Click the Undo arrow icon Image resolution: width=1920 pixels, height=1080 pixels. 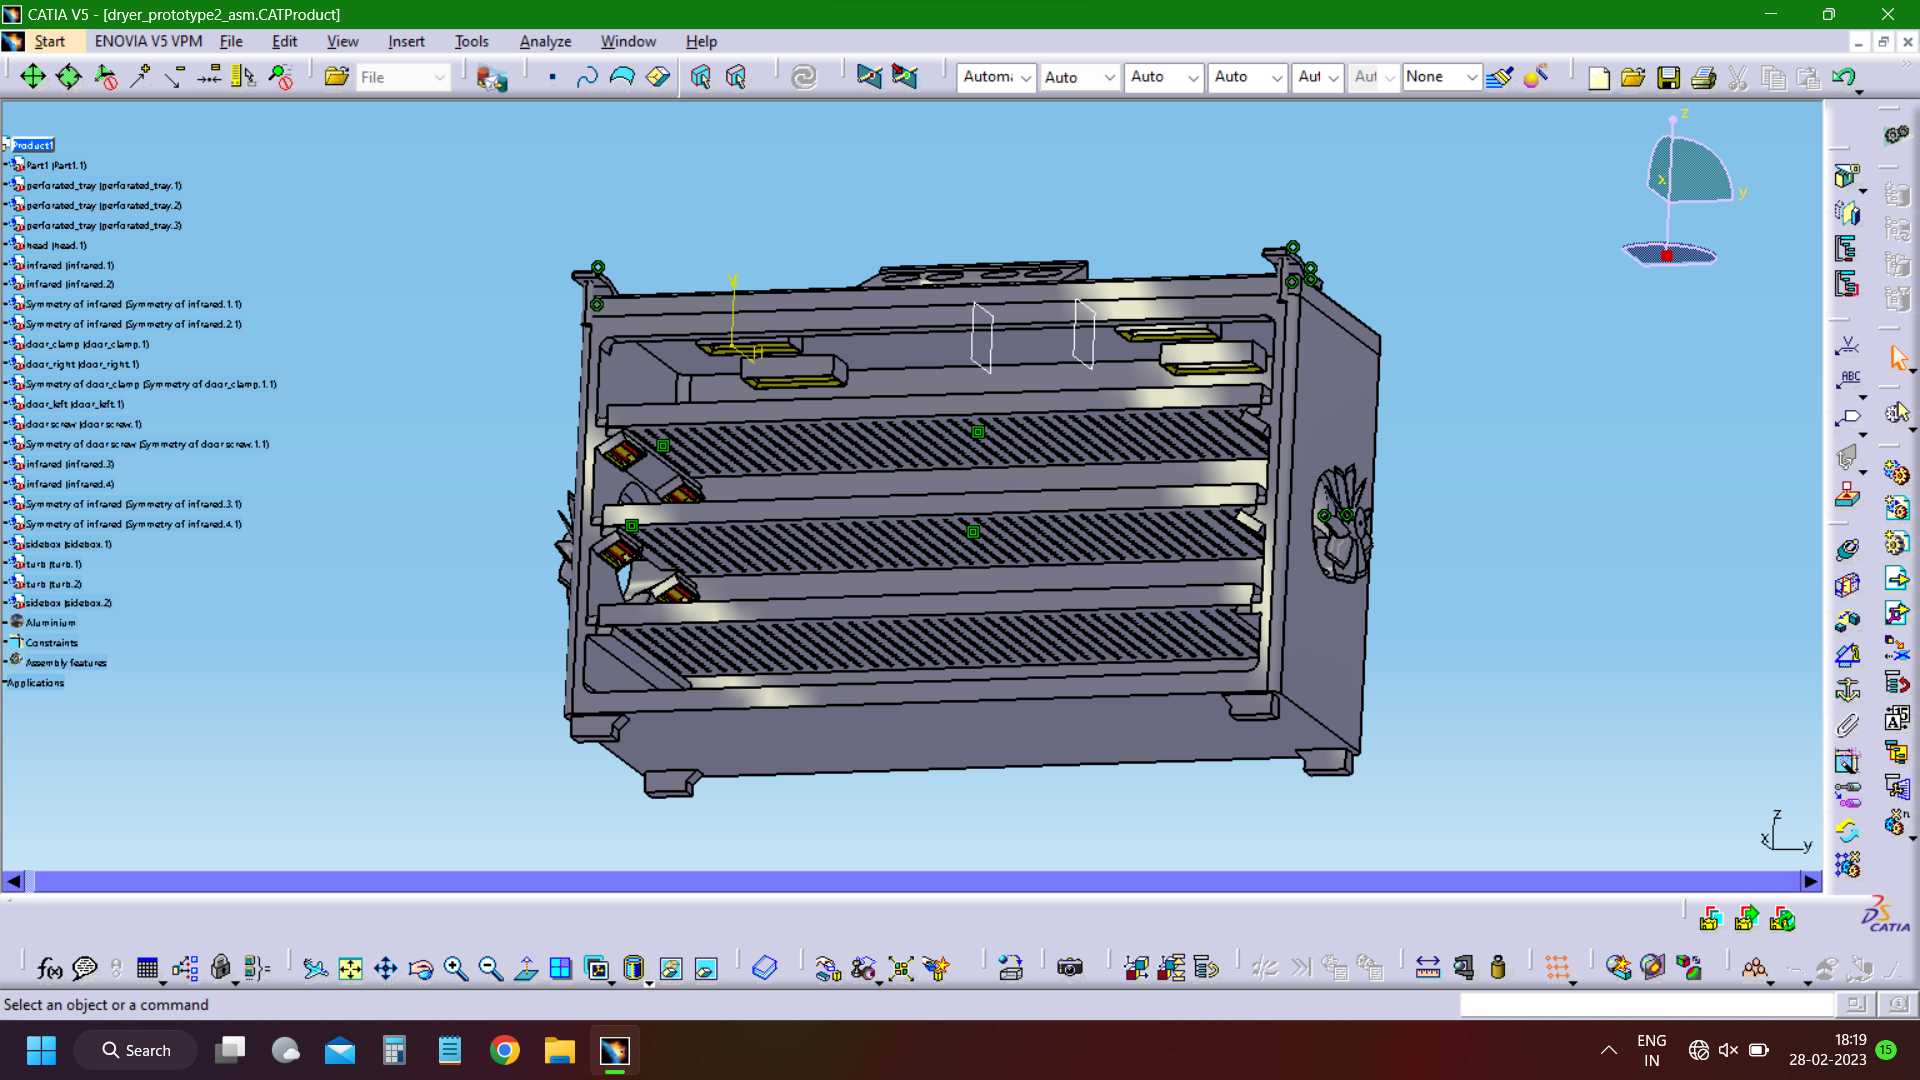coord(1844,78)
